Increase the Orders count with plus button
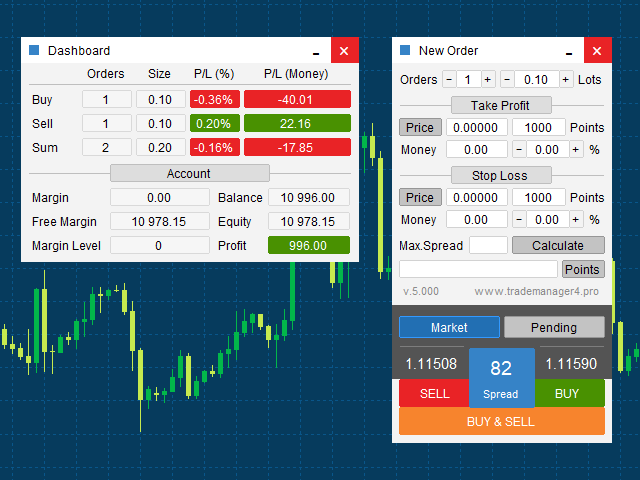The width and height of the screenshot is (640, 480). (x=488, y=80)
